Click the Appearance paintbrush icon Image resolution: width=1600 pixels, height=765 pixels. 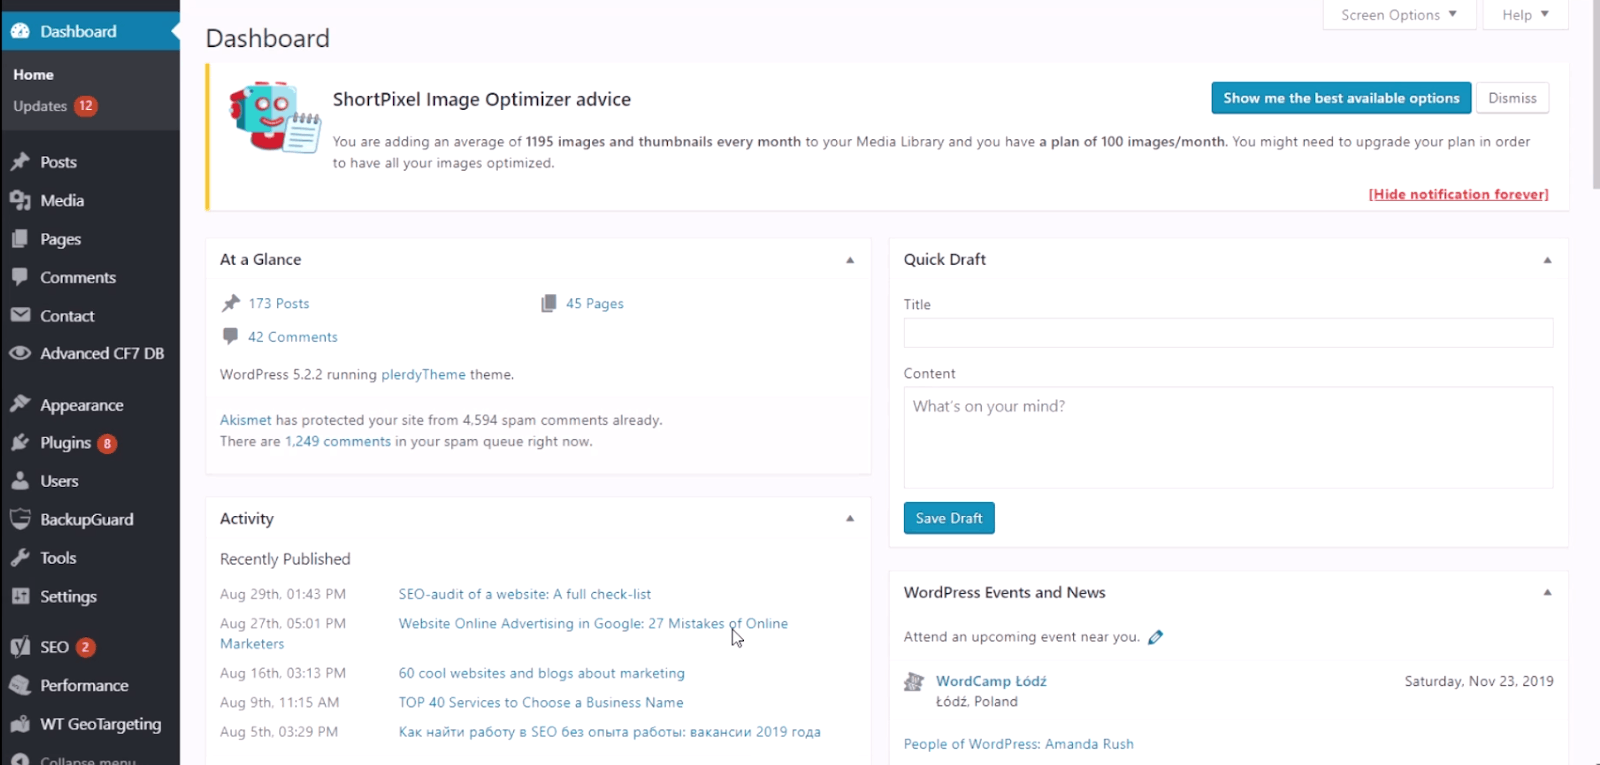tap(20, 404)
